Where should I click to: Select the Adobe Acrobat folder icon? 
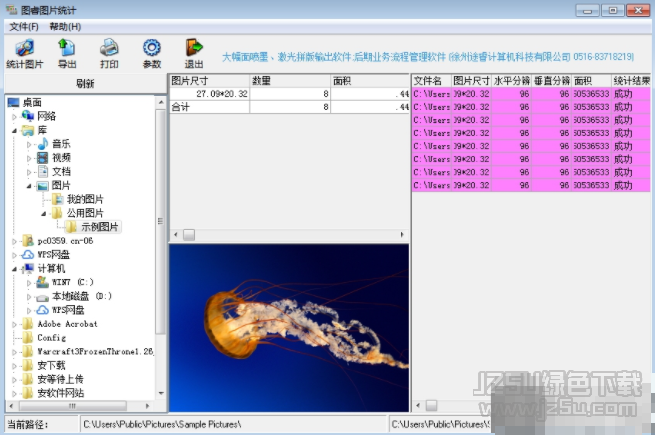[x=28, y=324]
